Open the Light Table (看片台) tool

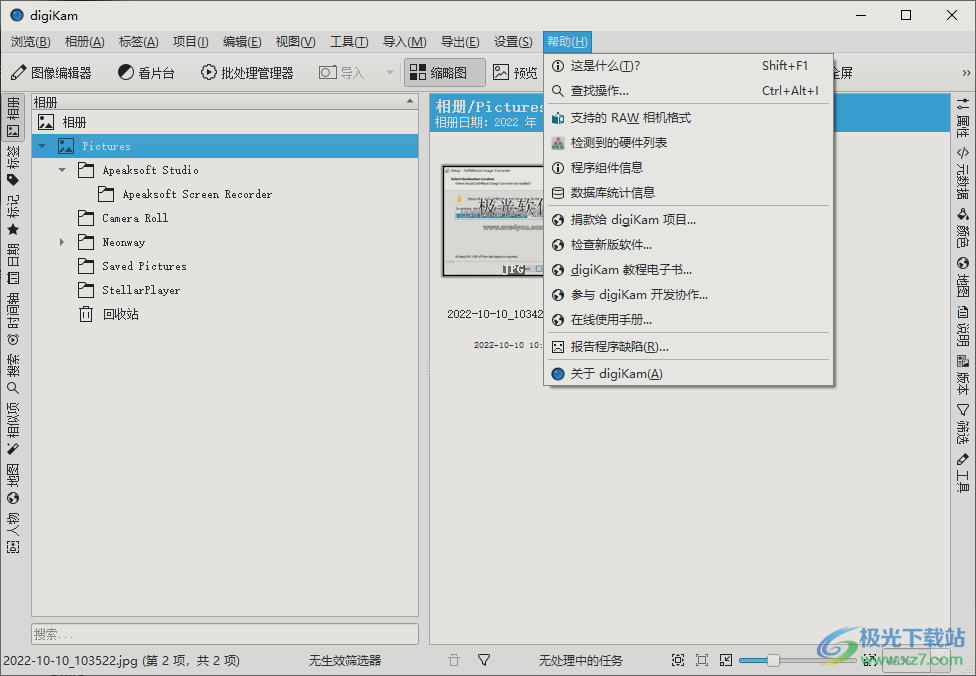(x=146, y=73)
